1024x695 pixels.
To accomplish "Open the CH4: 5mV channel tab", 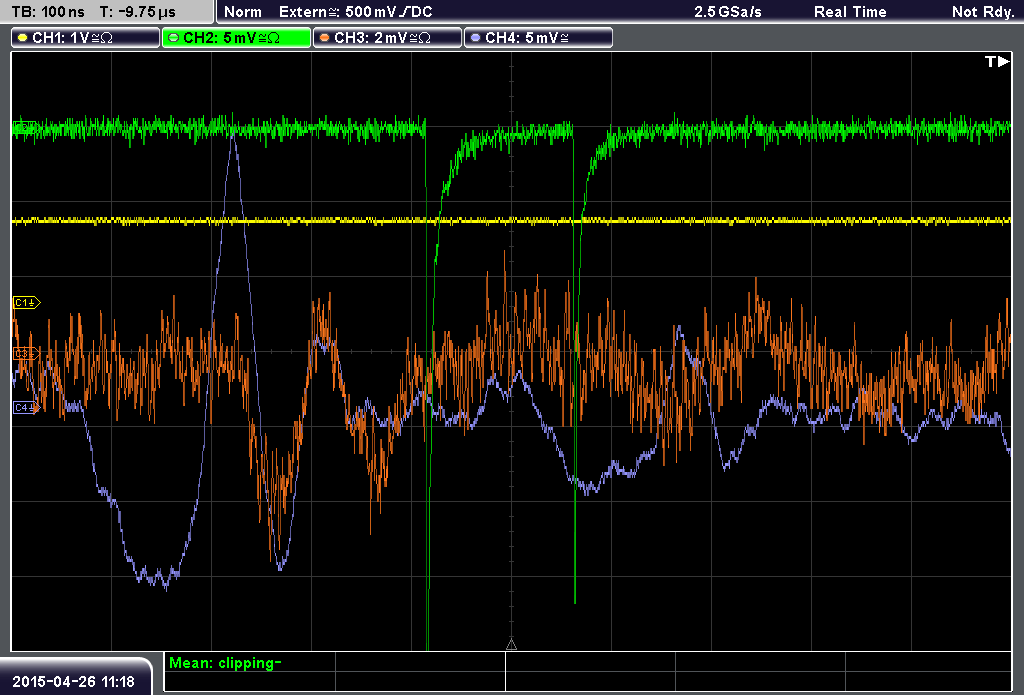I will [x=538, y=38].
